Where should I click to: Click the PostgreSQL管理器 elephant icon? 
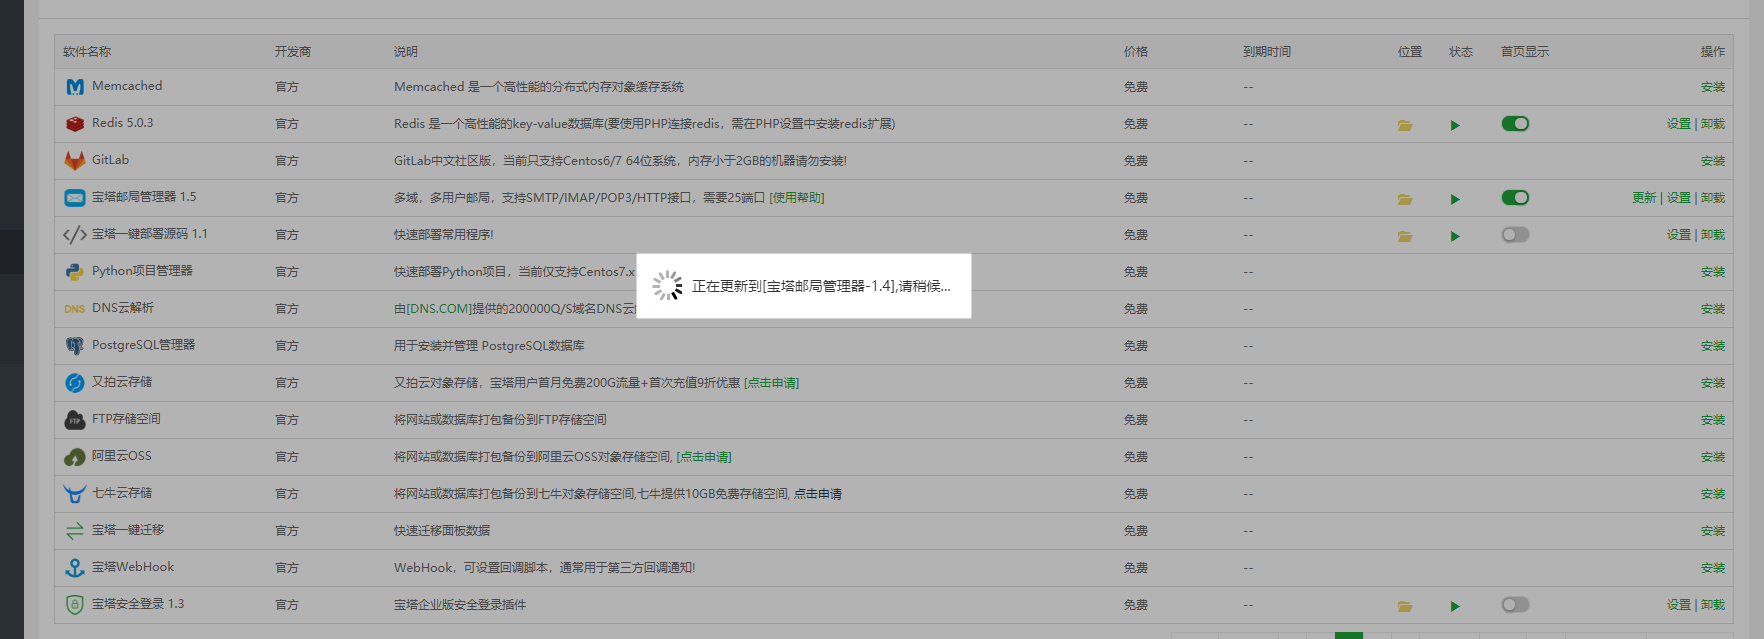pyautogui.click(x=75, y=346)
